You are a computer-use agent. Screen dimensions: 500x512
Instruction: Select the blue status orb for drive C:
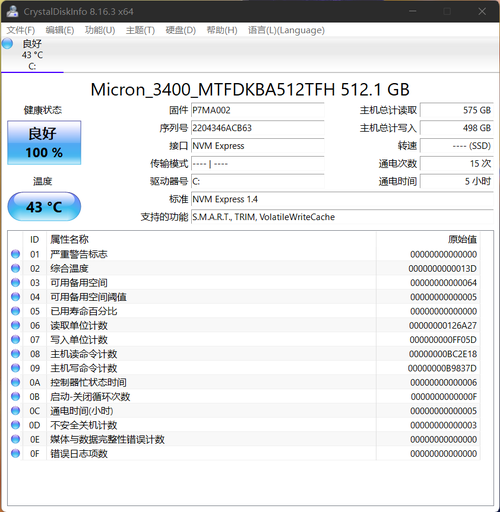point(7,44)
